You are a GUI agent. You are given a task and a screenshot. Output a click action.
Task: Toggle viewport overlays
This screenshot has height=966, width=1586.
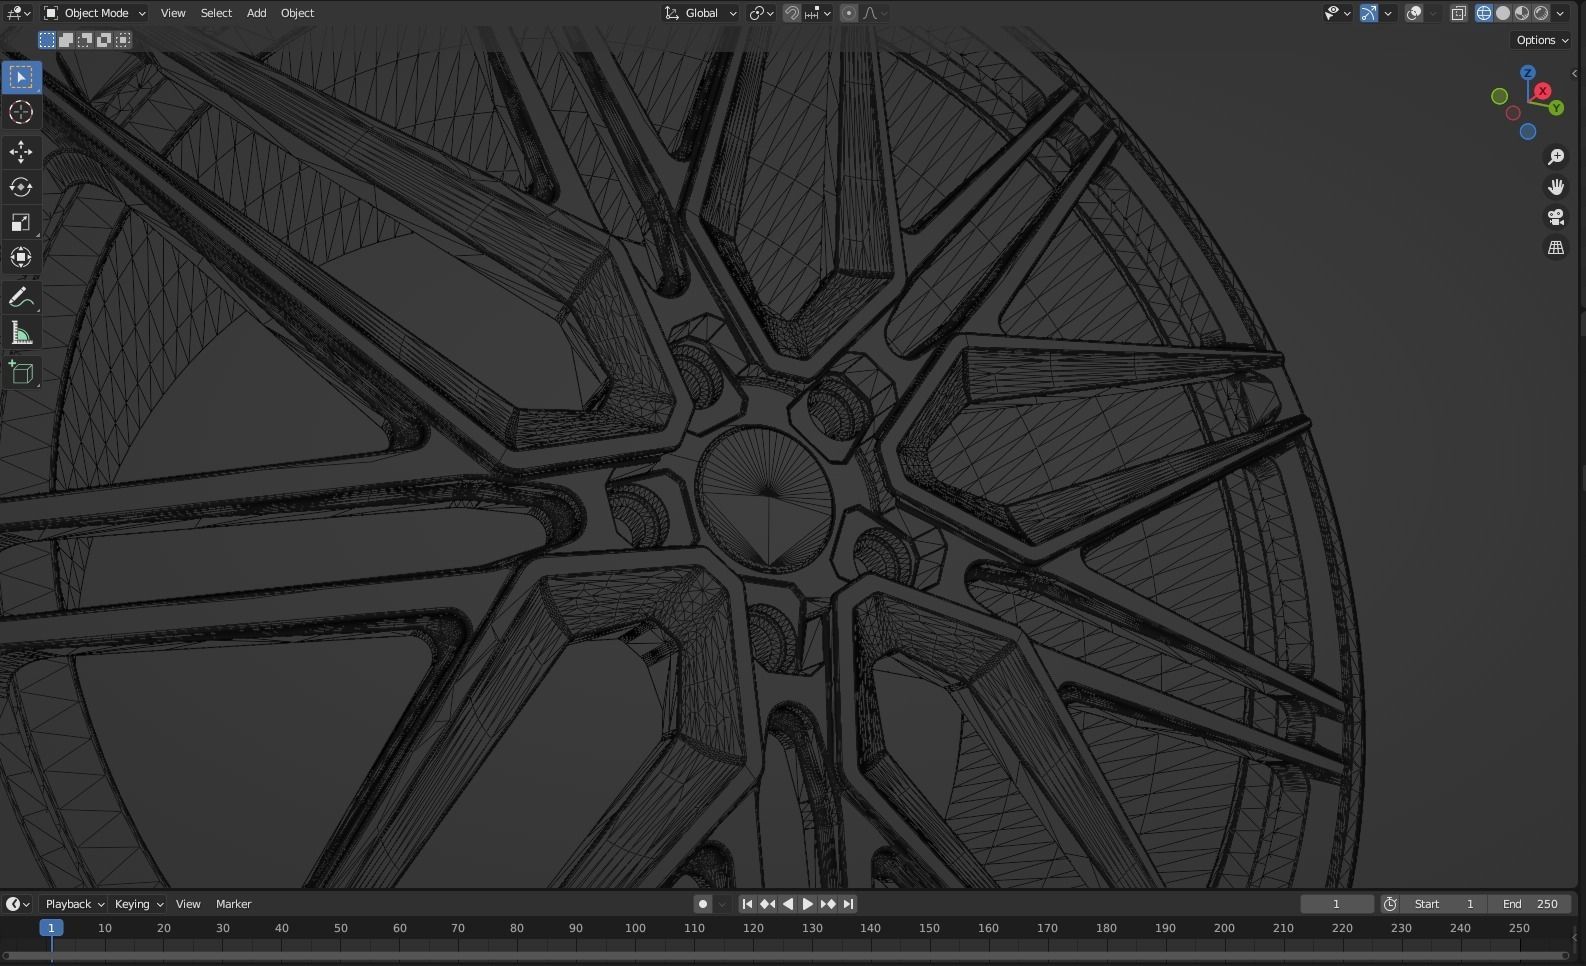(x=1414, y=13)
